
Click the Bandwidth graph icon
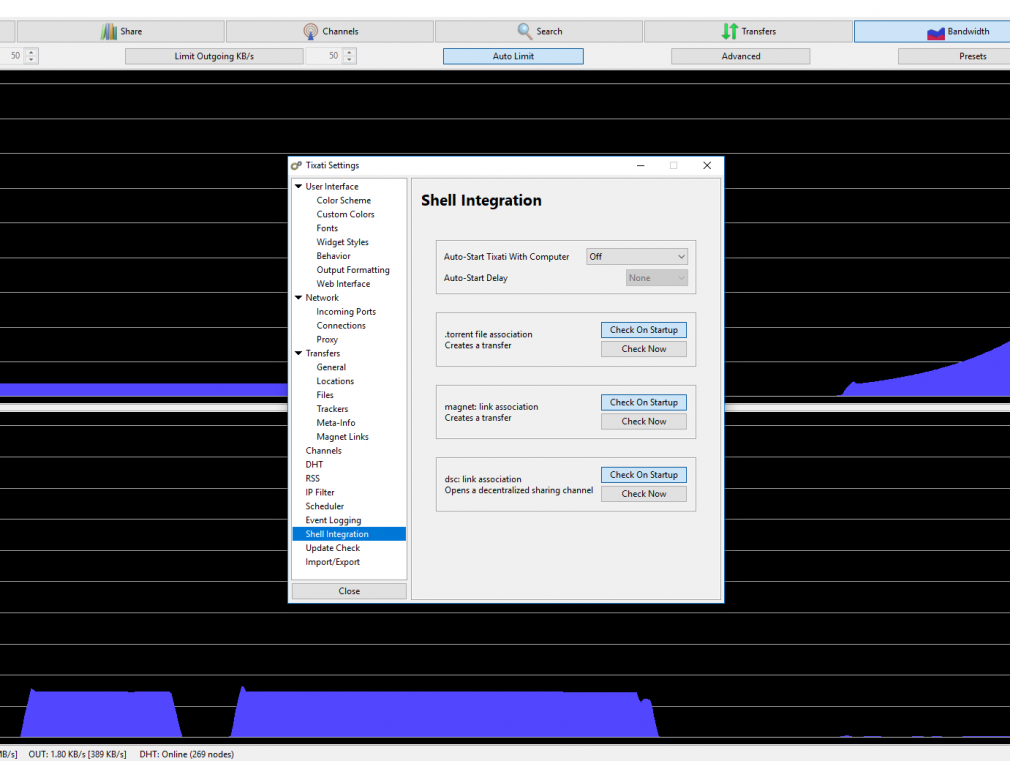coord(935,32)
